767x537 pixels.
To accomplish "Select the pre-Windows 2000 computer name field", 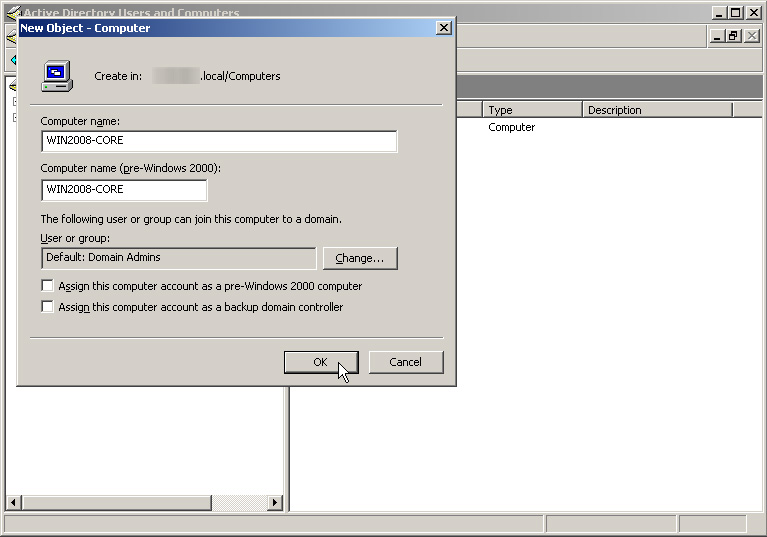I will 124,190.
